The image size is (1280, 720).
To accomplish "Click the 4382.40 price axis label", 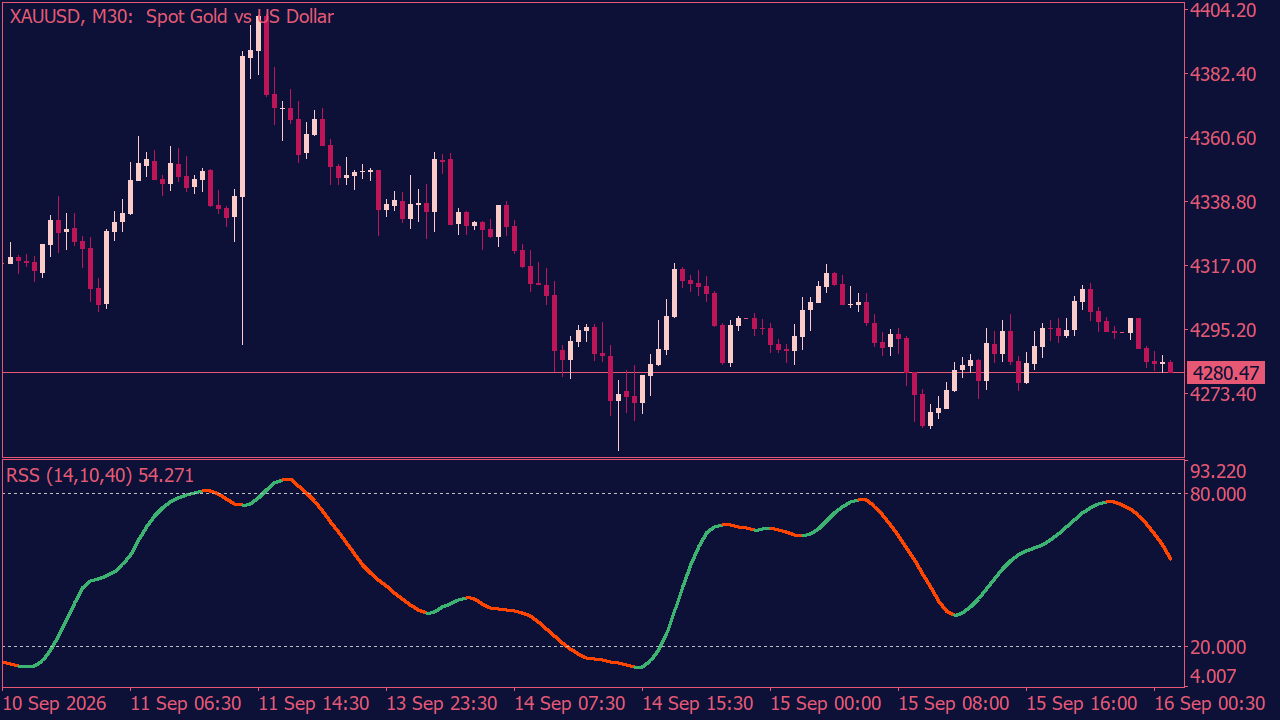I will click(1223, 74).
